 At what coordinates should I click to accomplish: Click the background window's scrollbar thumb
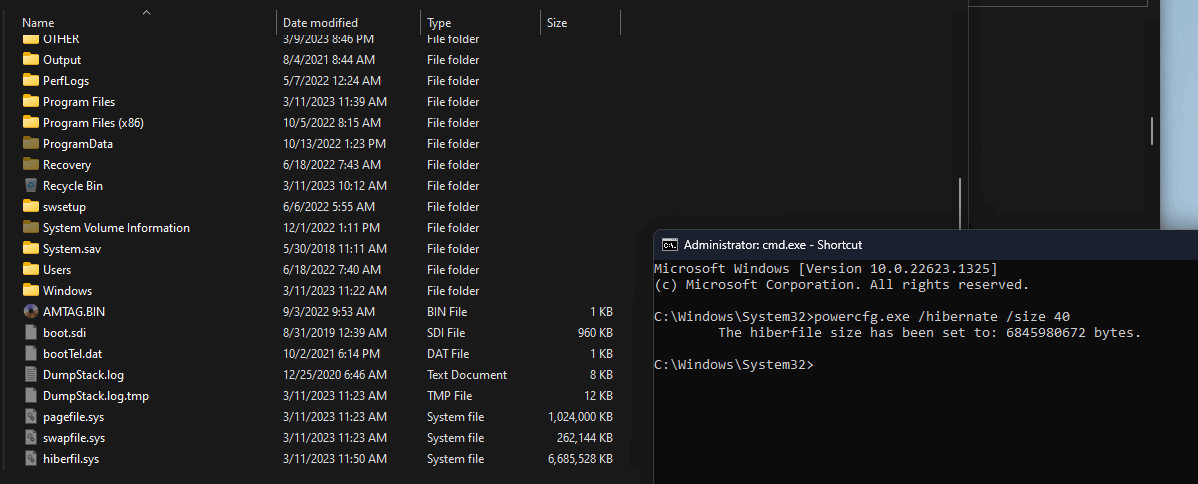[1152, 130]
